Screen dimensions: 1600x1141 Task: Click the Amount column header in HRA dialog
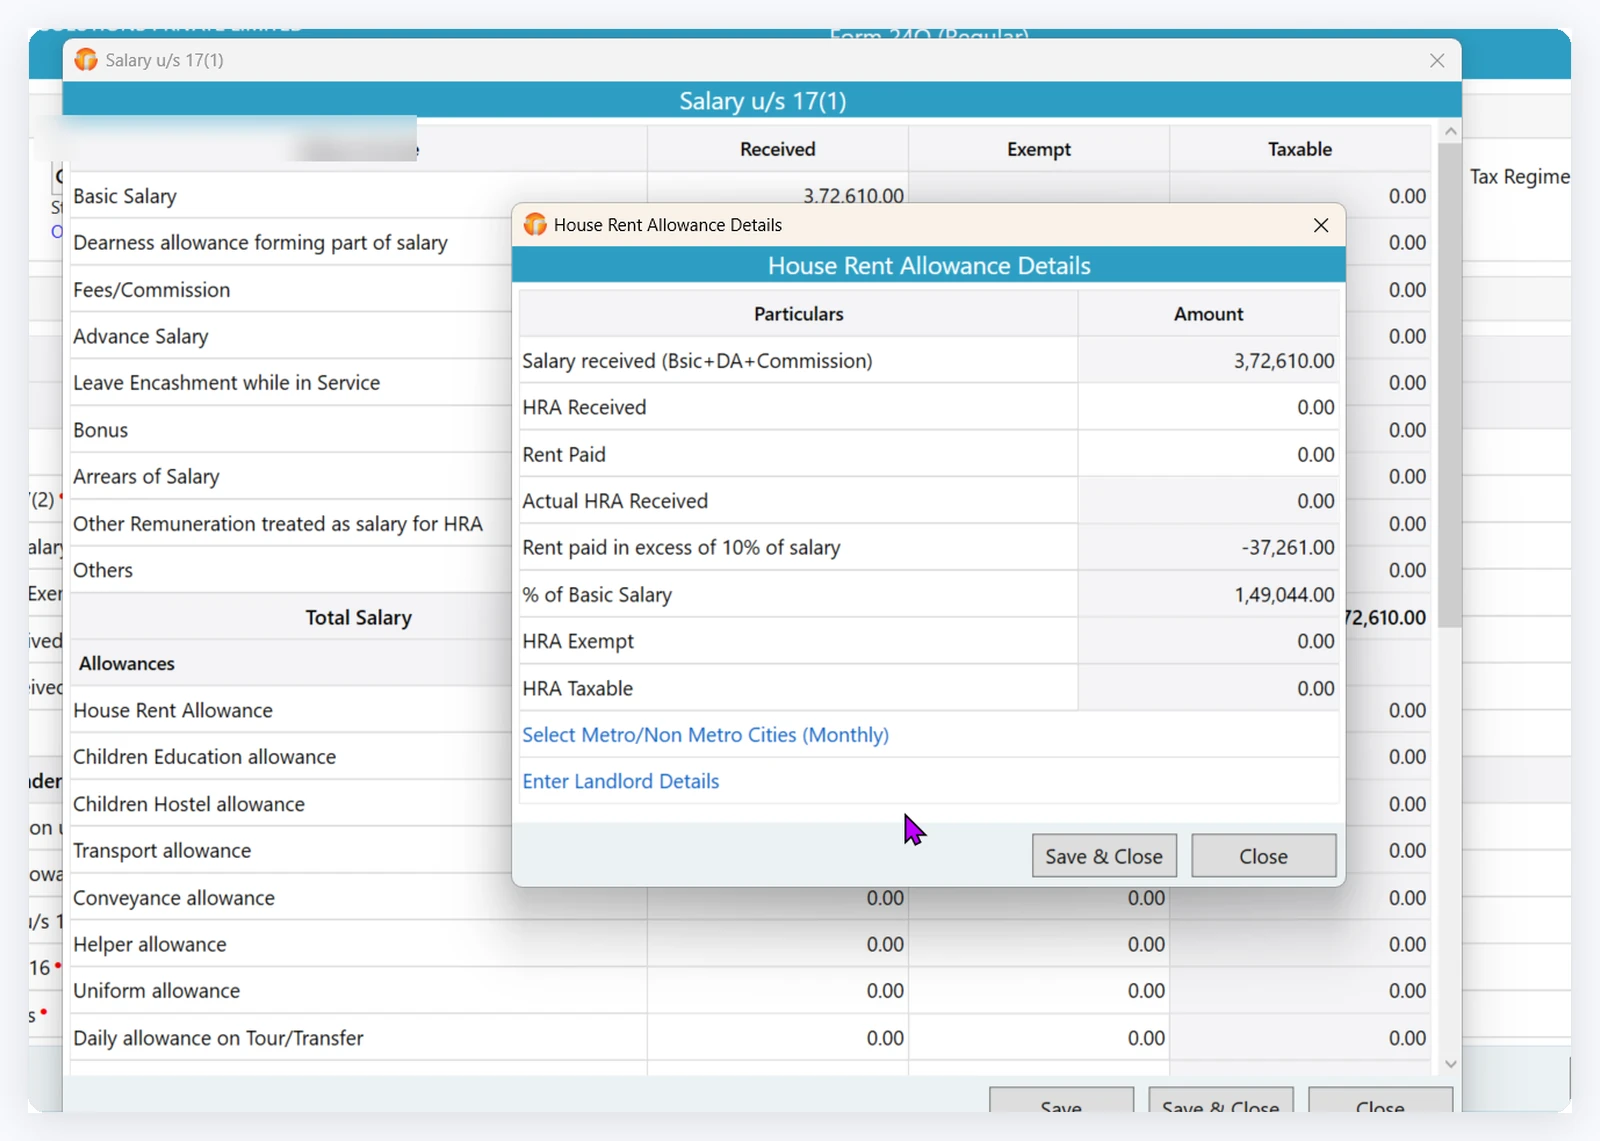click(1208, 314)
